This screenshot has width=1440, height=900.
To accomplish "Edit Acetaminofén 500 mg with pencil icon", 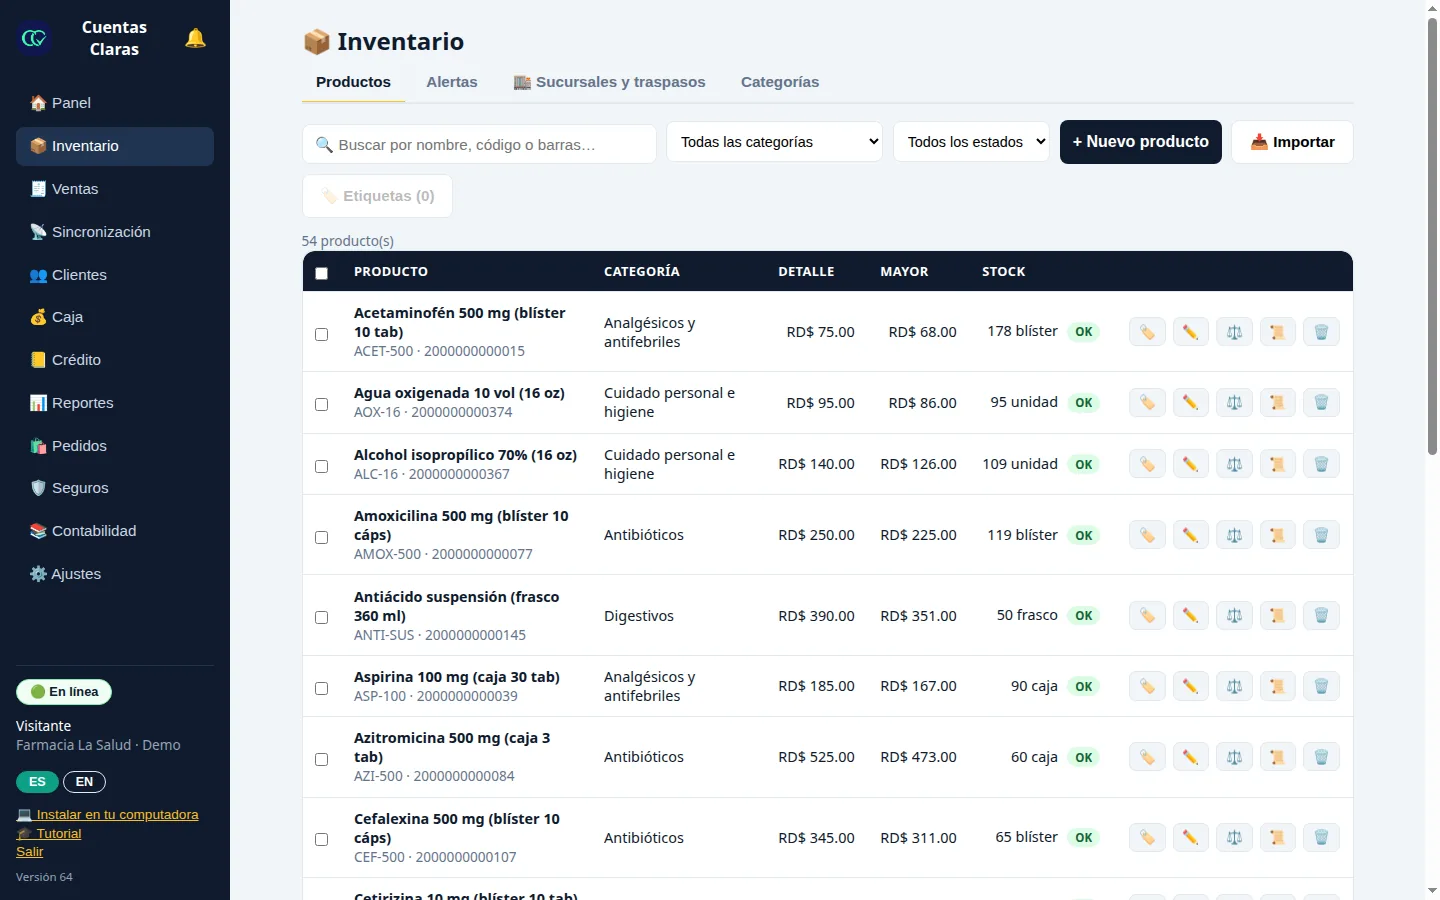I will pyautogui.click(x=1190, y=332).
